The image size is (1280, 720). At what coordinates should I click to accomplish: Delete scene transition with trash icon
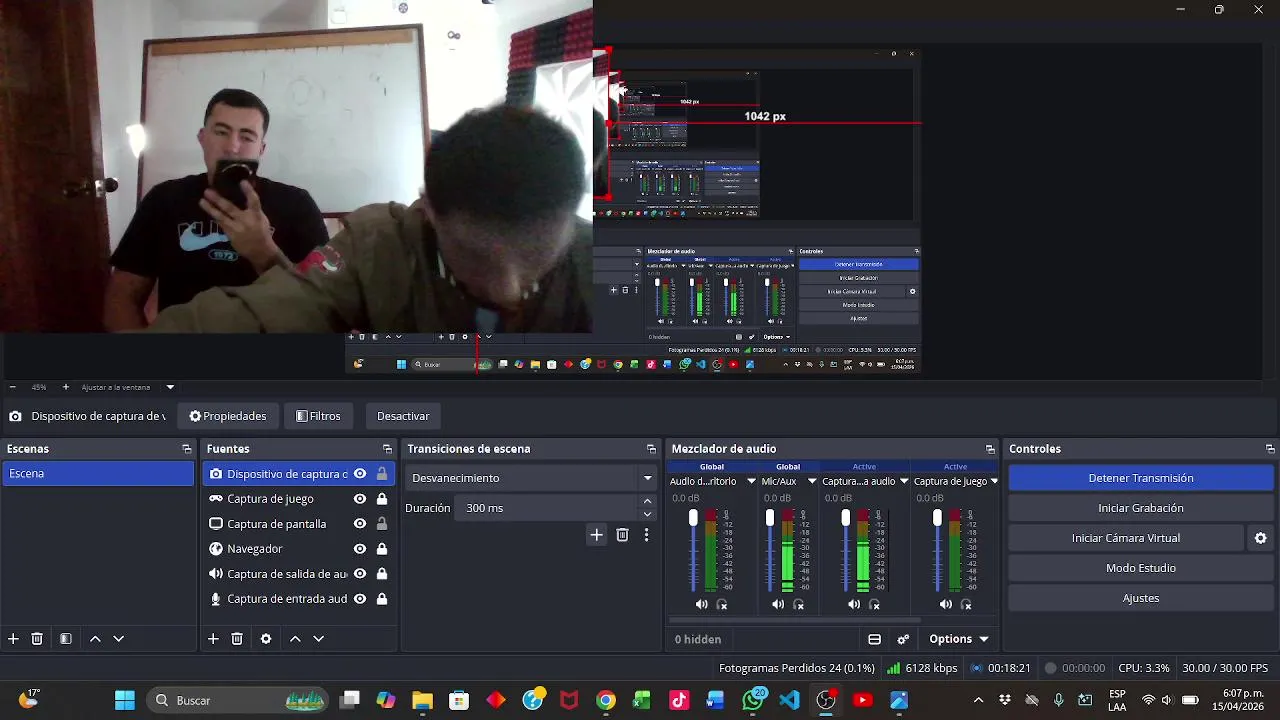click(622, 535)
